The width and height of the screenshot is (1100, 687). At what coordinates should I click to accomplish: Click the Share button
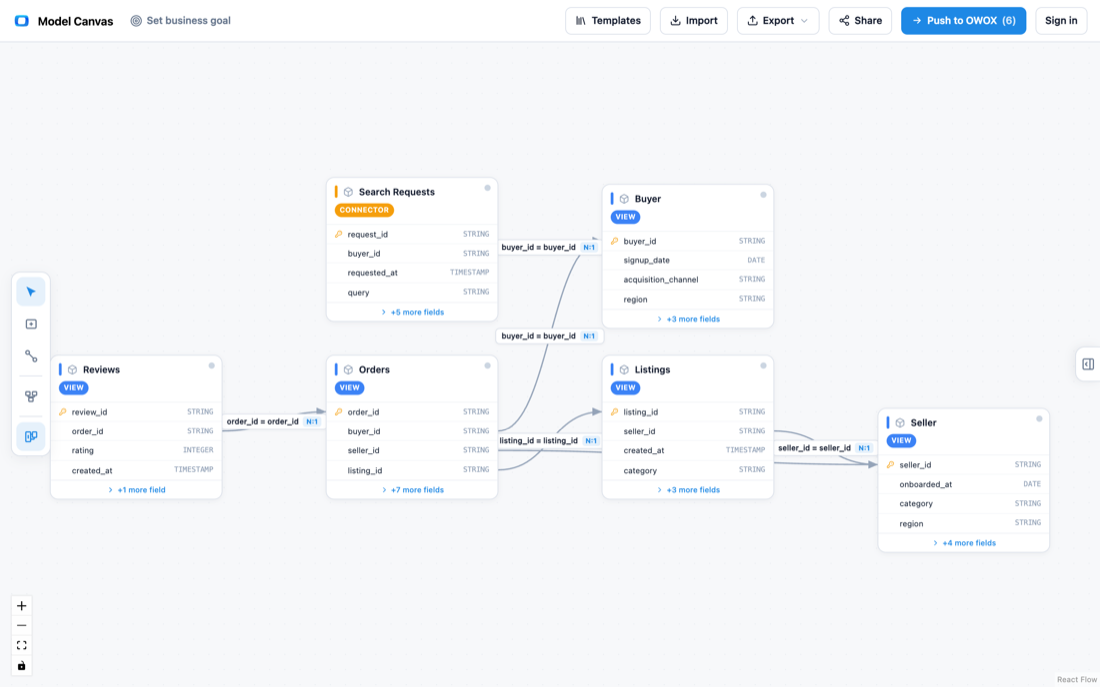(860, 21)
